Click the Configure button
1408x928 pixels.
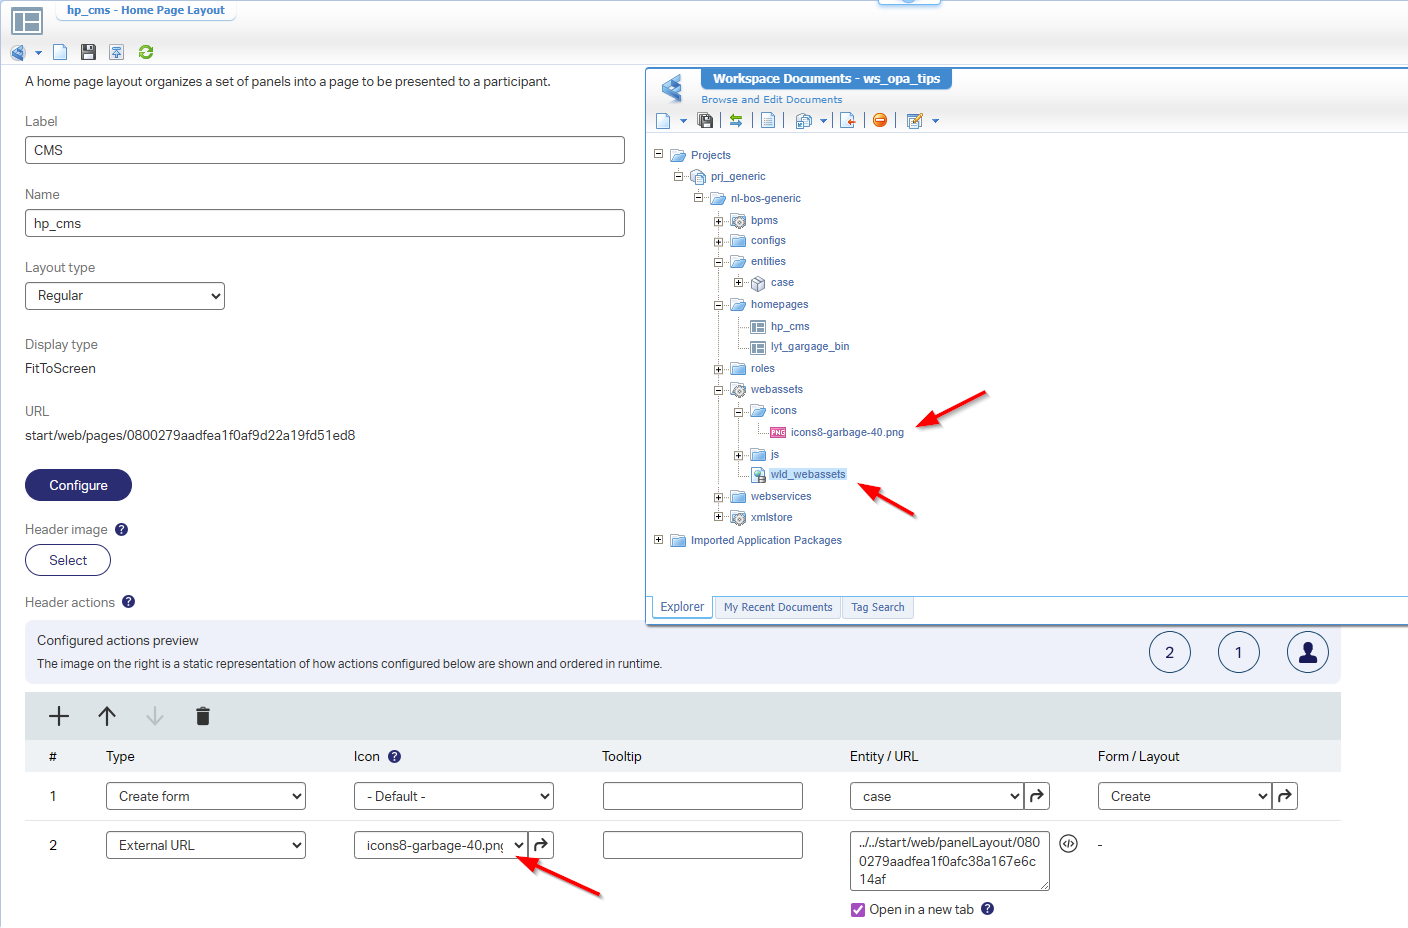tap(78, 486)
